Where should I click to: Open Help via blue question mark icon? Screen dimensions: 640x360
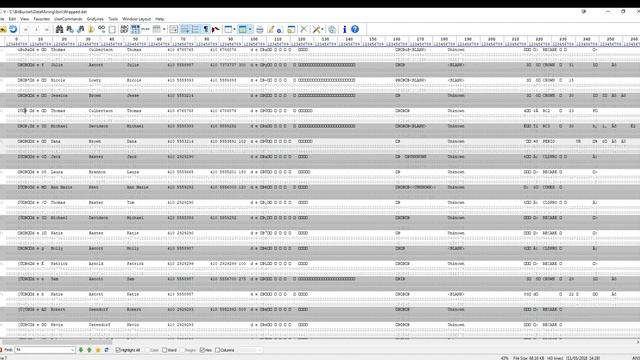355,29
